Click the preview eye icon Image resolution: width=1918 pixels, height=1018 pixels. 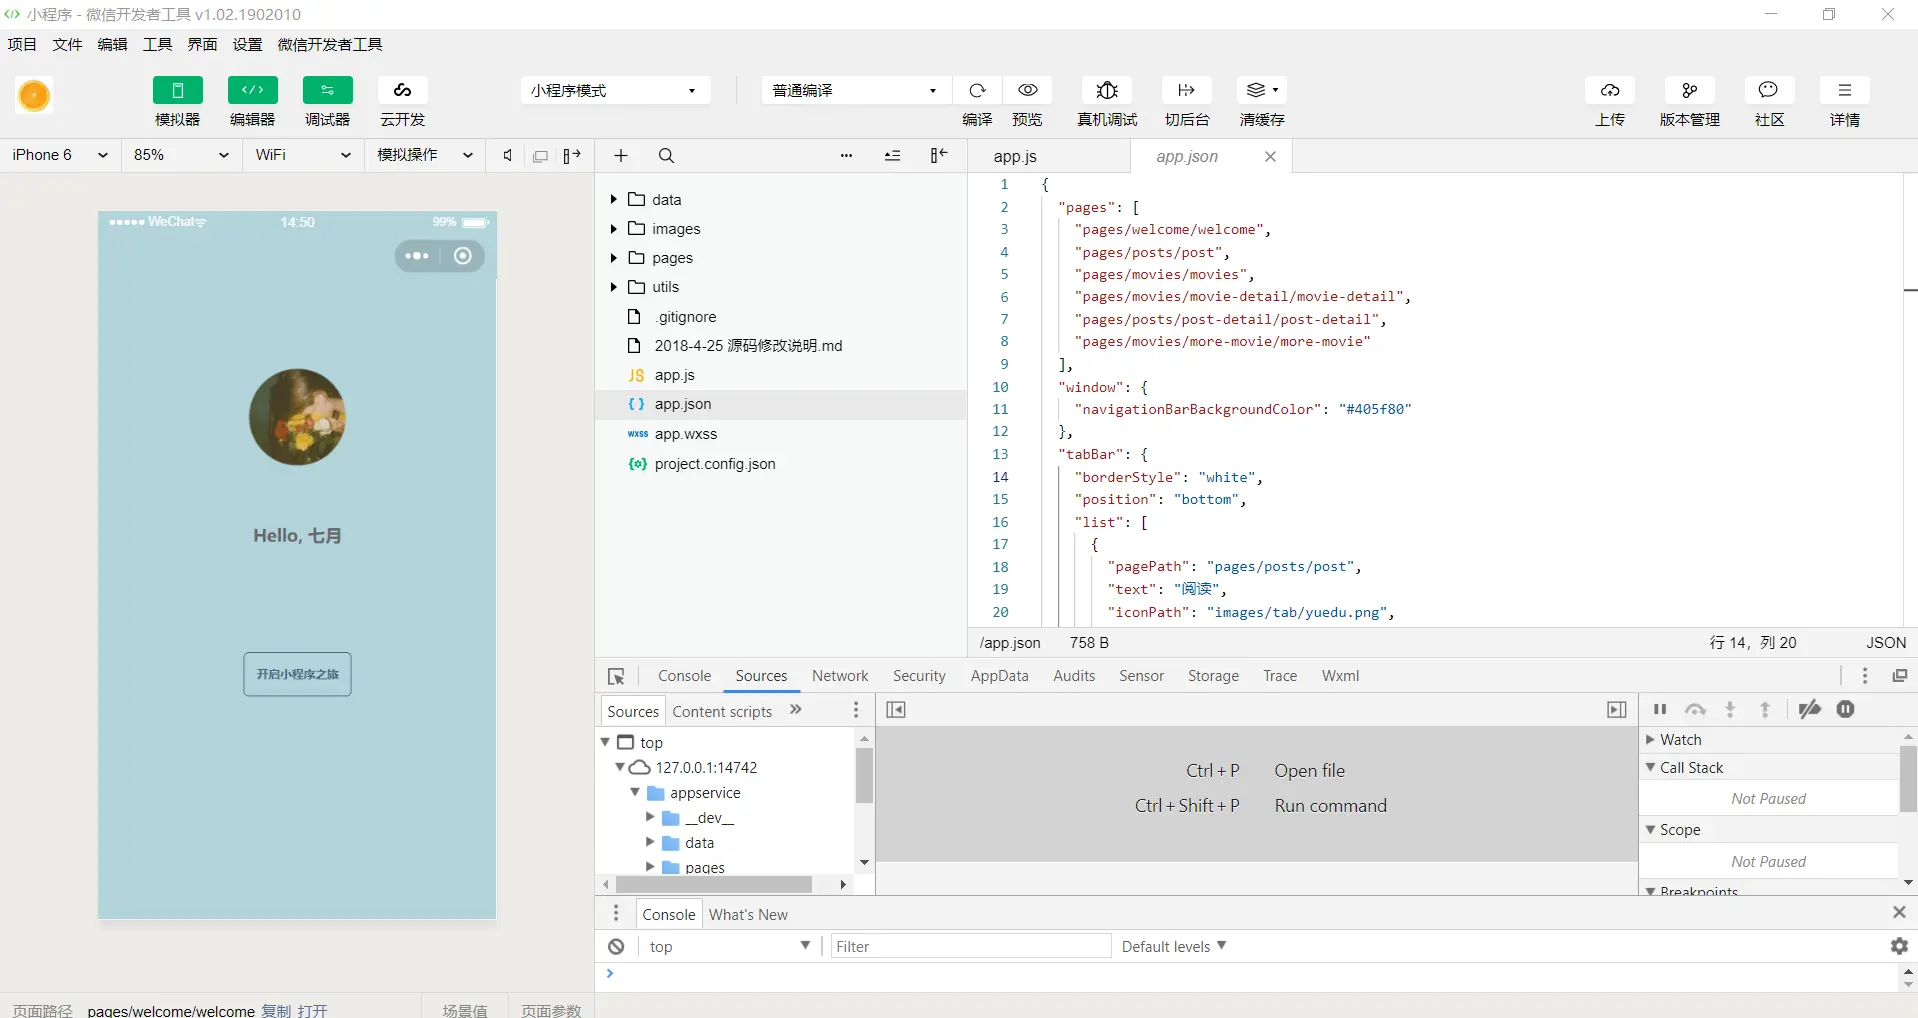pos(1027,90)
